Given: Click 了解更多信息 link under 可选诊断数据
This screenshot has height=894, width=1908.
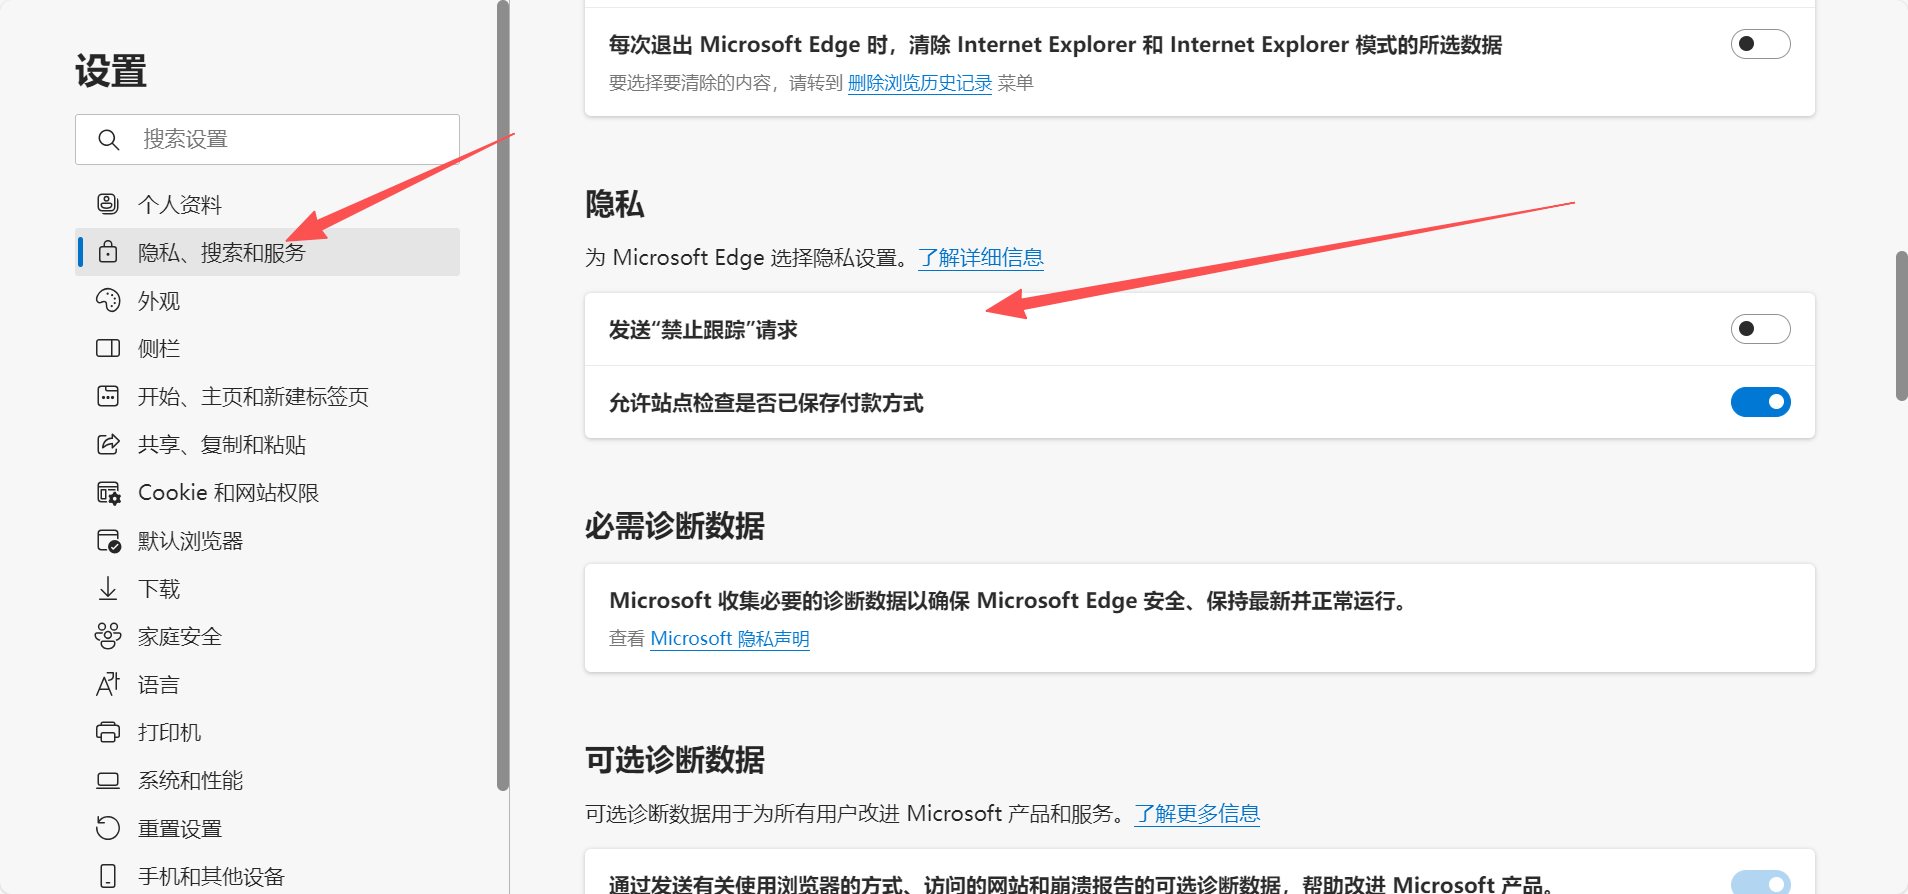Looking at the screenshot, I should 1197,813.
